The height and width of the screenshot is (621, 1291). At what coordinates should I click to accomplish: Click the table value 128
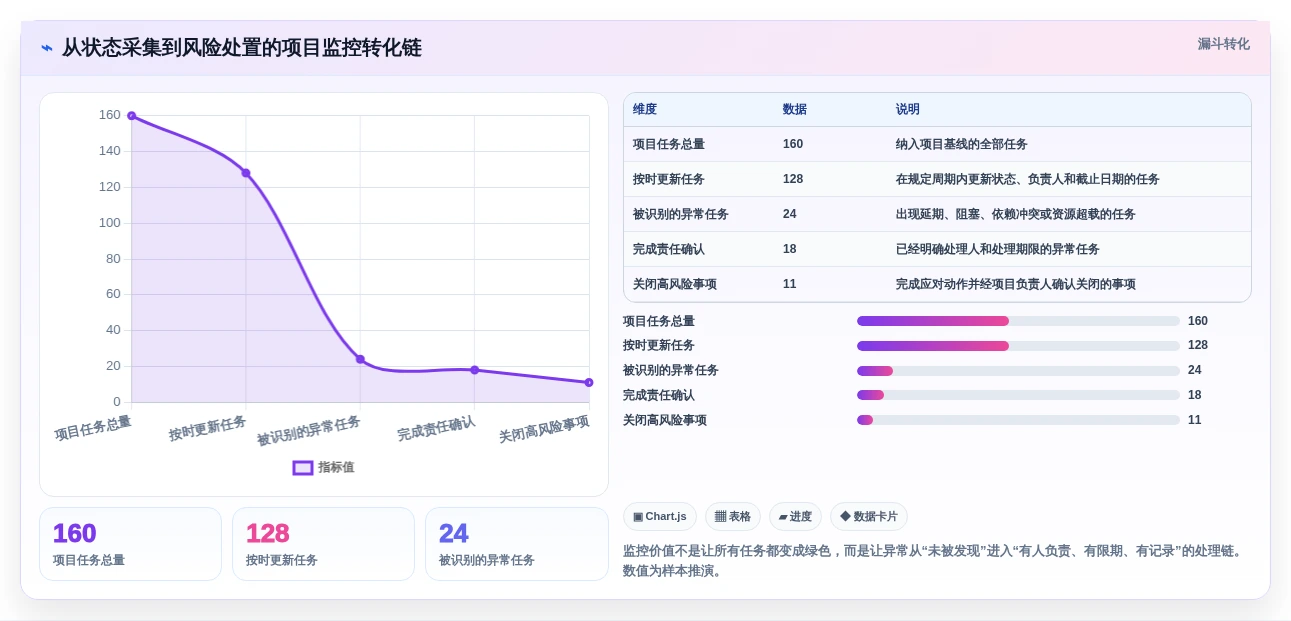793,179
